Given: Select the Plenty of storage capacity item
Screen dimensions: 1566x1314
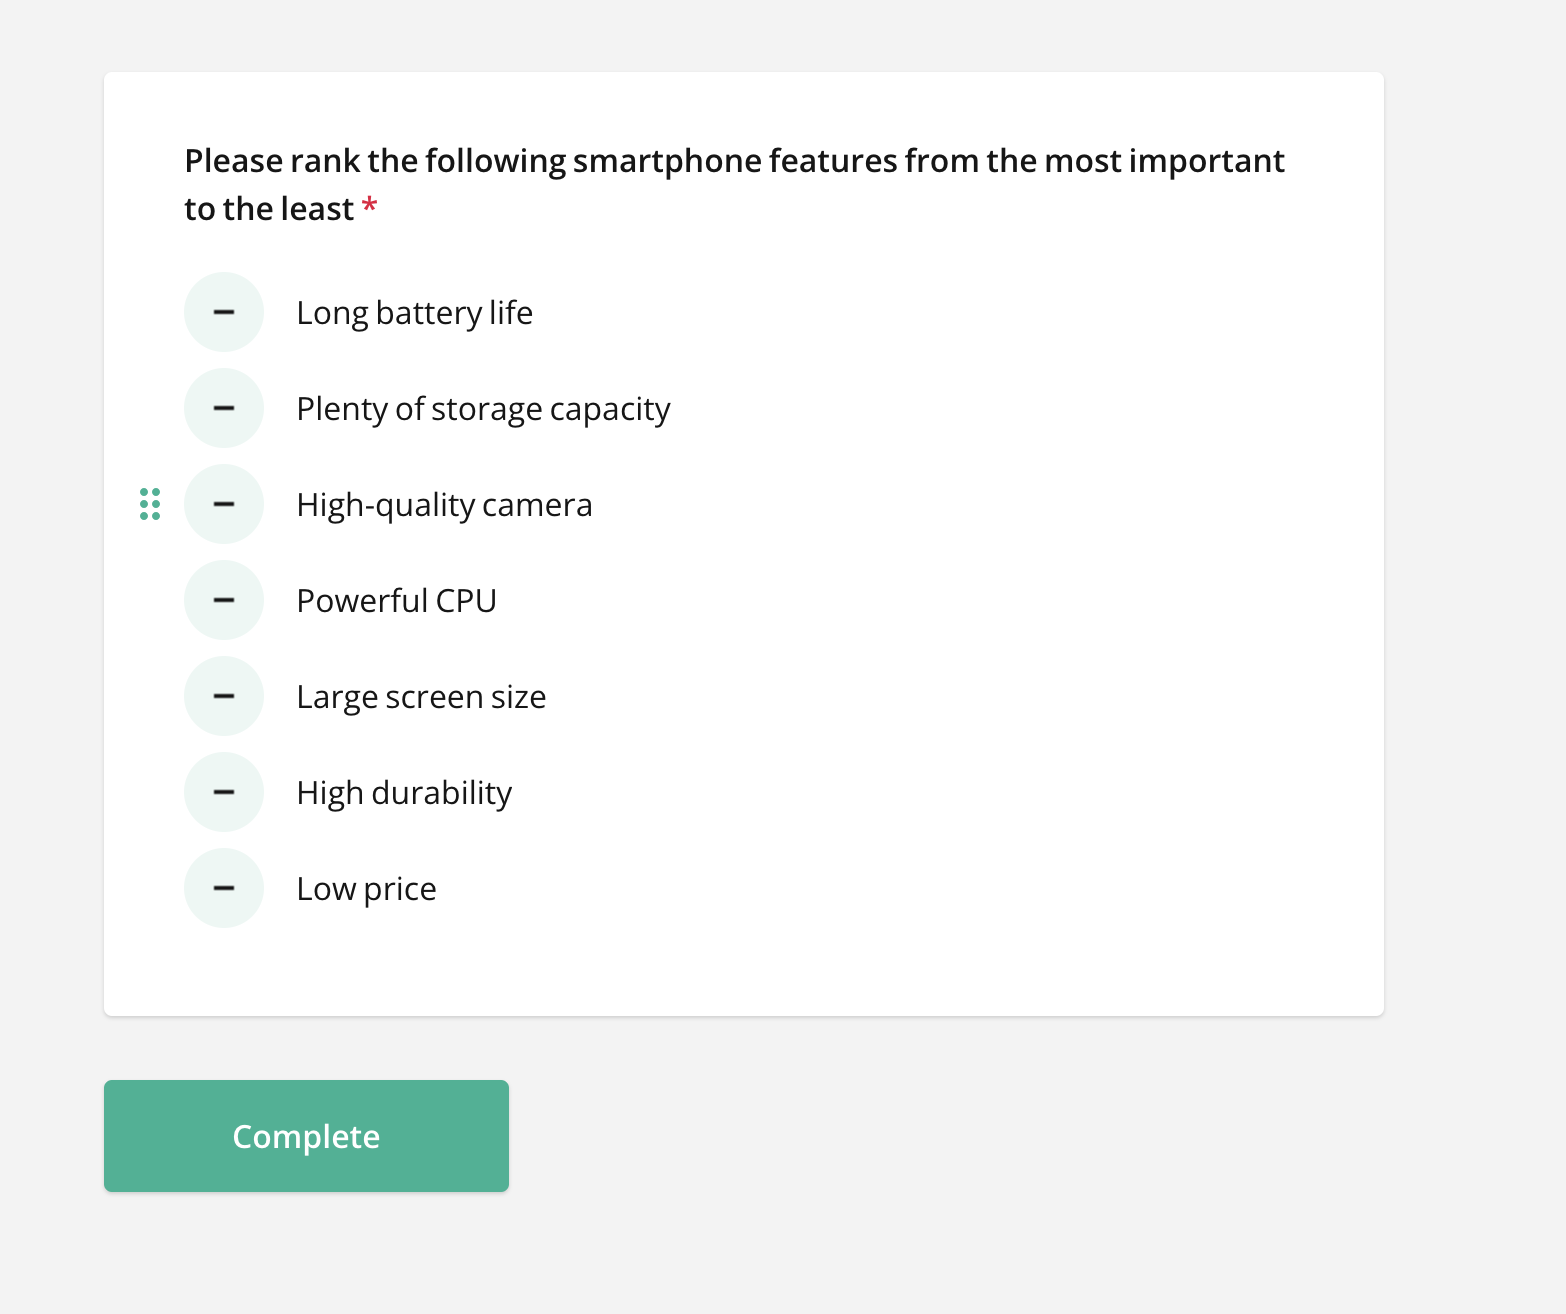Looking at the screenshot, I should [x=483, y=408].
